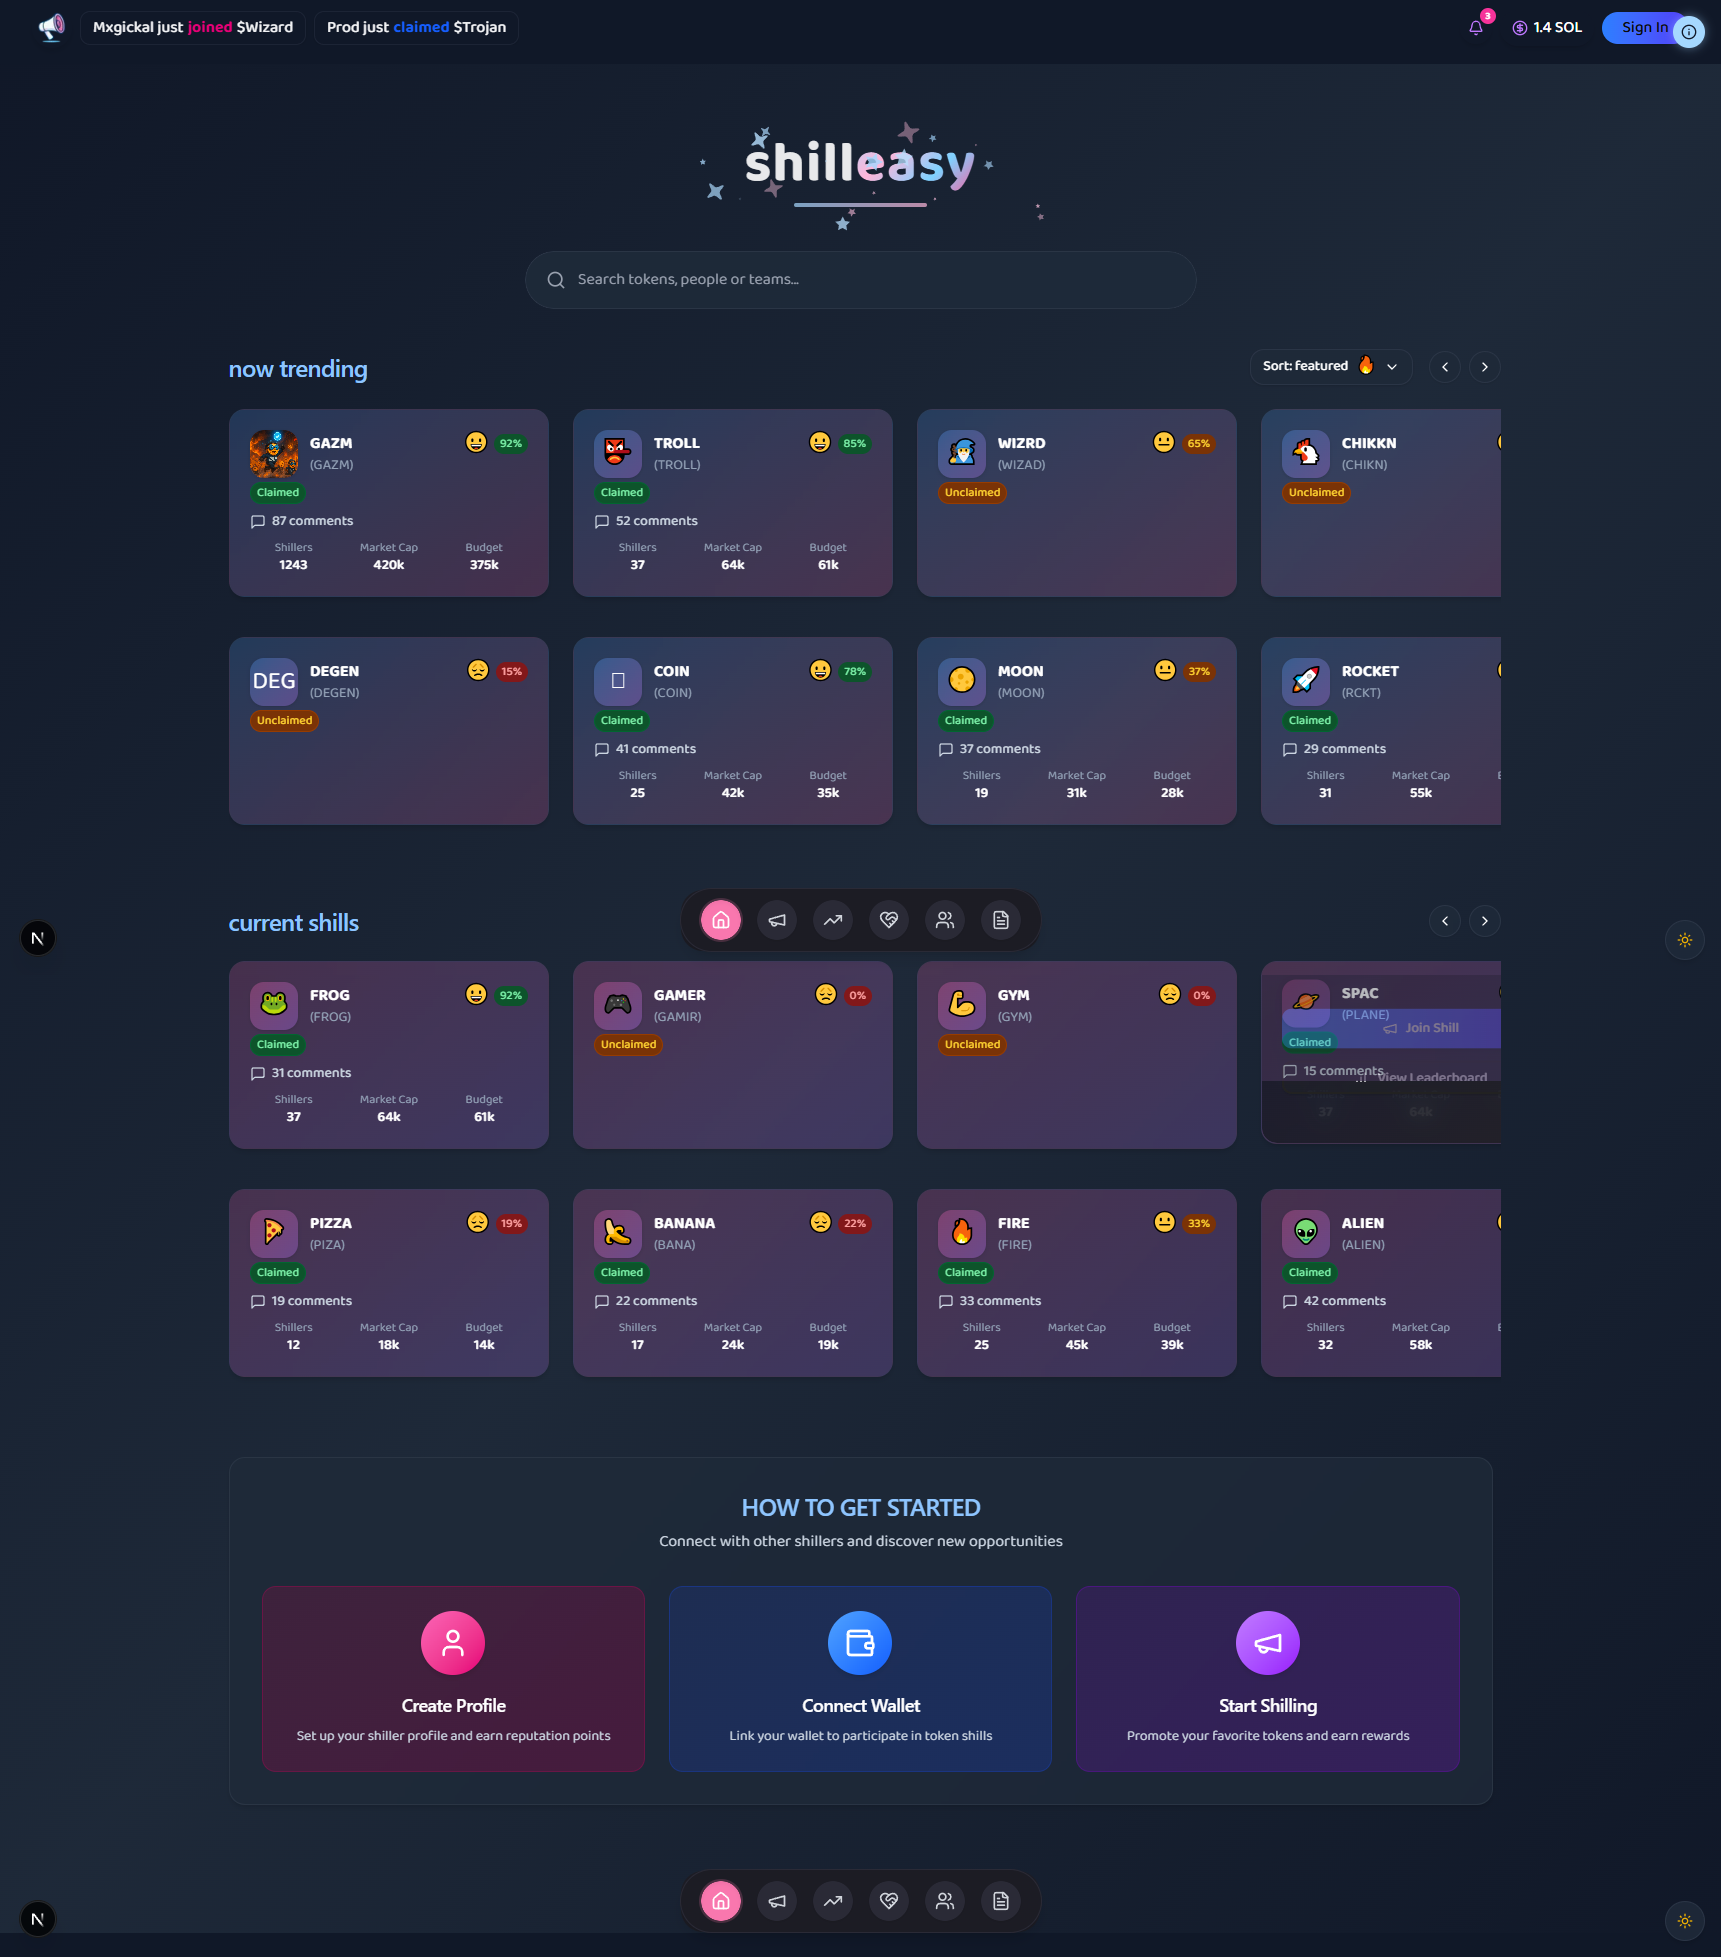Click the Next.js N badge at middle left

[38, 938]
